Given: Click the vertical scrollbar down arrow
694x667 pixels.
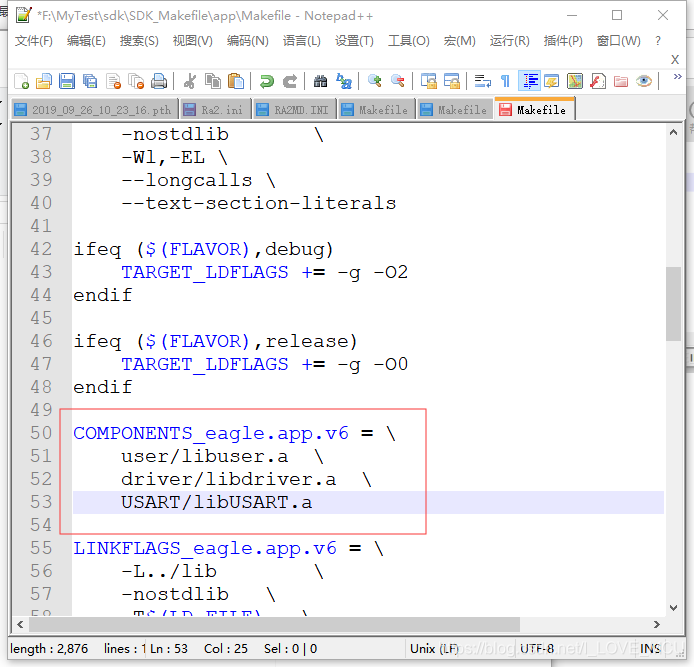Looking at the screenshot, I should pyautogui.click(x=673, y=608).
